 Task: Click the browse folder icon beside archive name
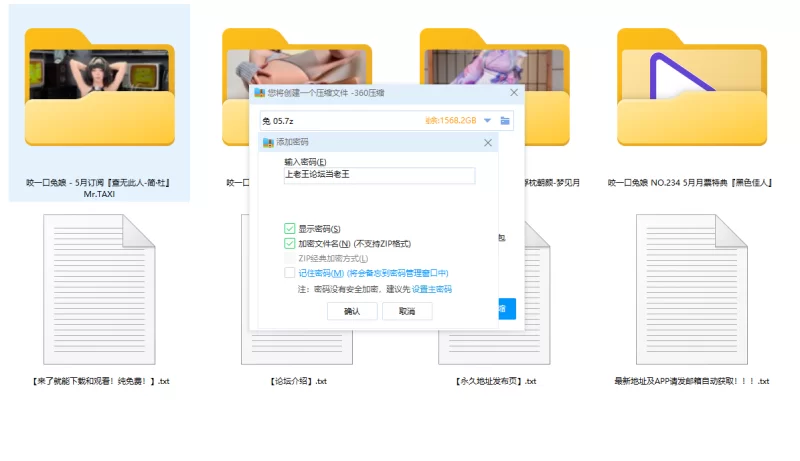coord(505,121)
